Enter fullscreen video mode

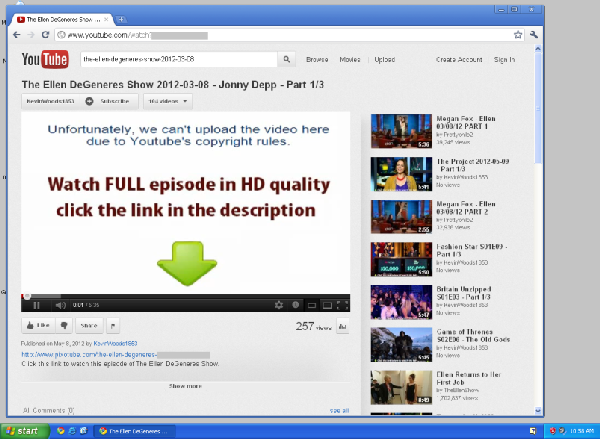(342, 305)
